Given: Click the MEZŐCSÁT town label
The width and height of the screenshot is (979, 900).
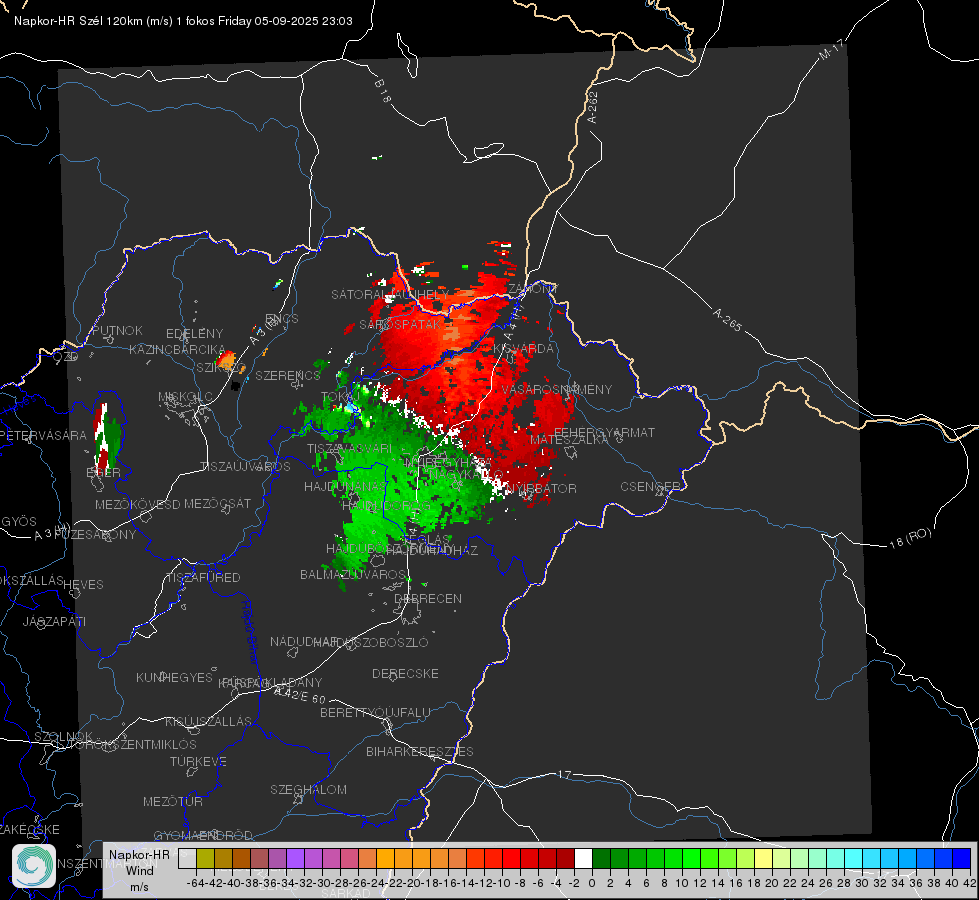Looking at the screenshot, I should click(x=217, y=503).
